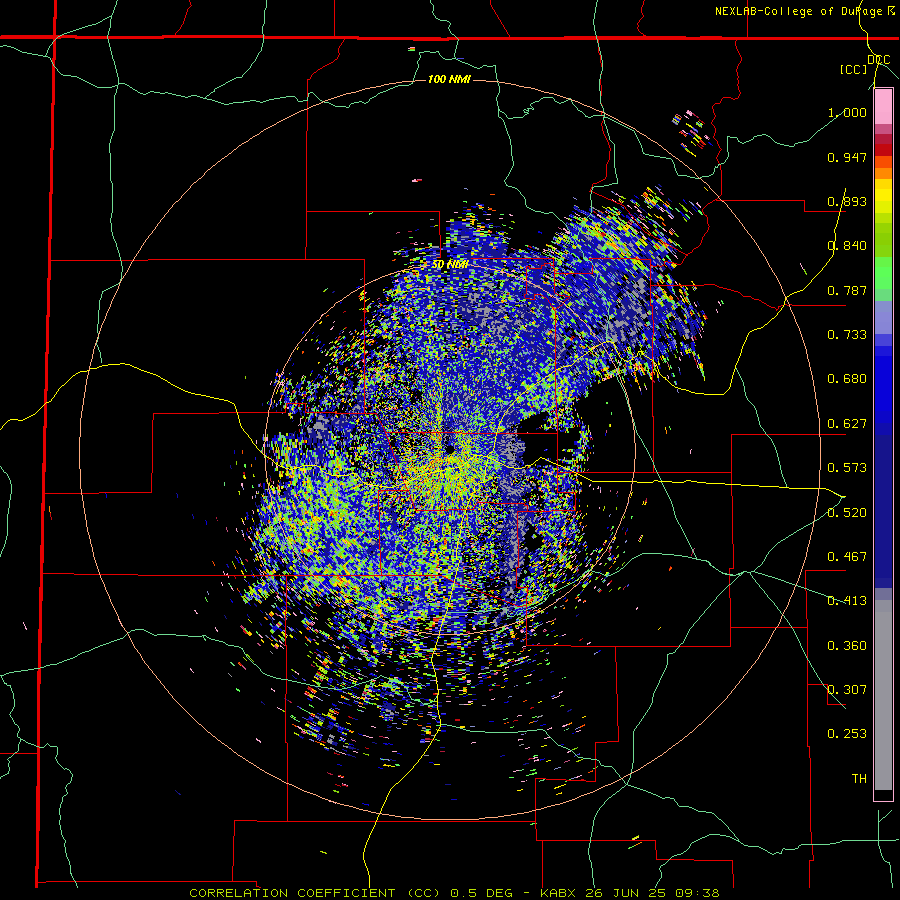Click the 0.627 color scale label
Screen dimensions: 900x900
pos(847,424)
